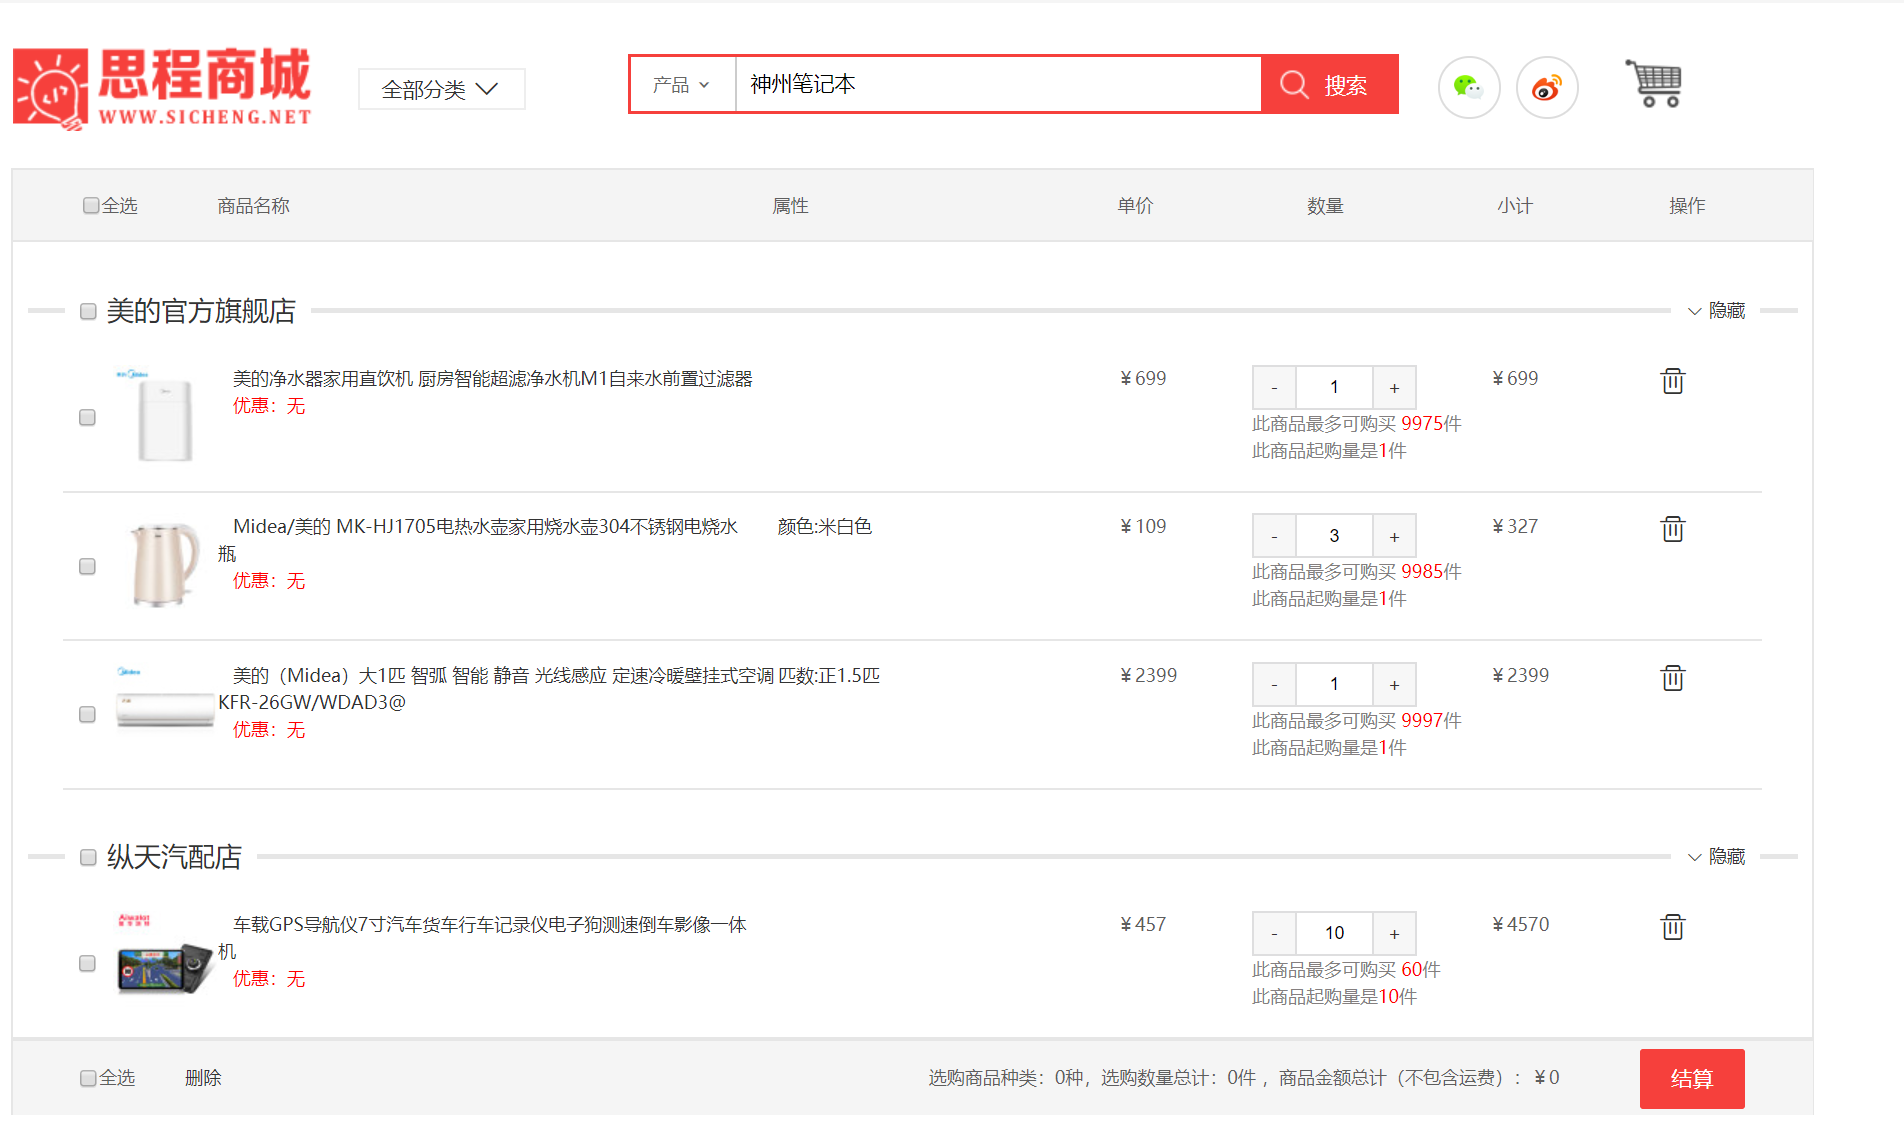The height and width of the screenshot is (1134, 1904).
Task: Click the ¥327 subtotal value
Action: (1515, 527)
